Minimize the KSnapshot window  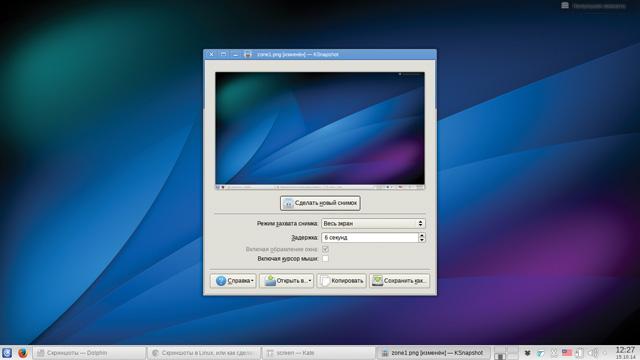(236, 54)
